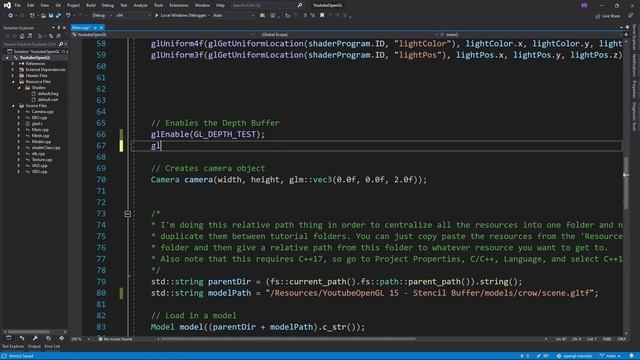The image size is (640, 360).
Task: Open the Auto dropdown next to debugger
Action: click(x=233, y=16)
